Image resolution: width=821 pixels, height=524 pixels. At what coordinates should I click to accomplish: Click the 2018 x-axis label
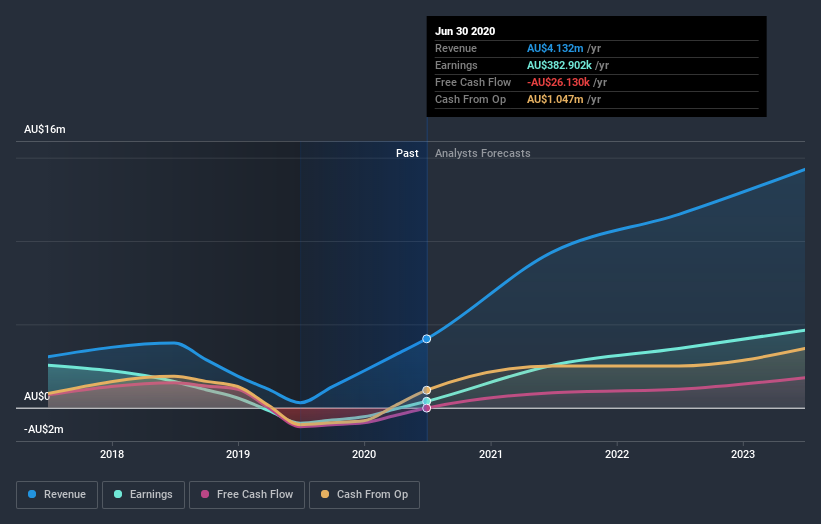pyautogui.click(x=112, y=454)
